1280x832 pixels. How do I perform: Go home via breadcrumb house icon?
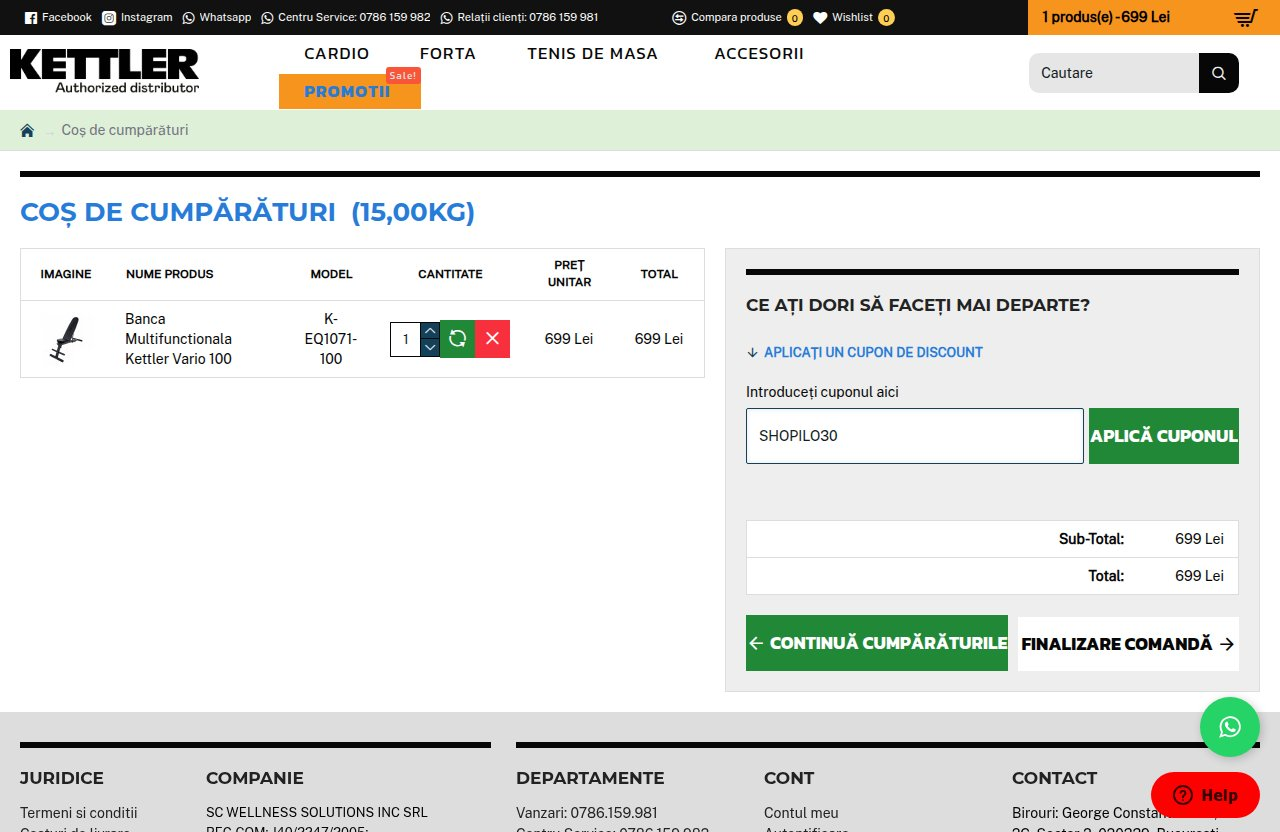27,130
